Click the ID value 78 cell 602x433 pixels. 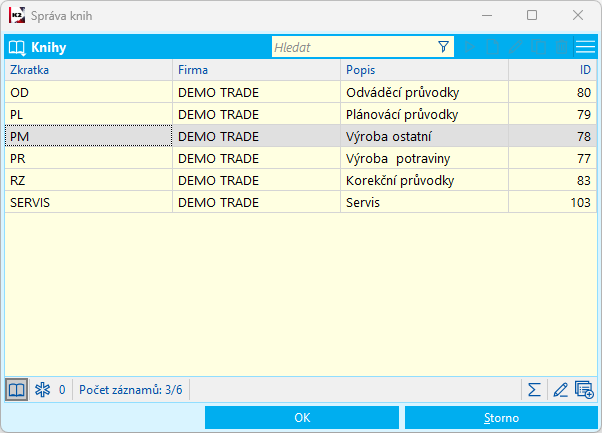552,136
